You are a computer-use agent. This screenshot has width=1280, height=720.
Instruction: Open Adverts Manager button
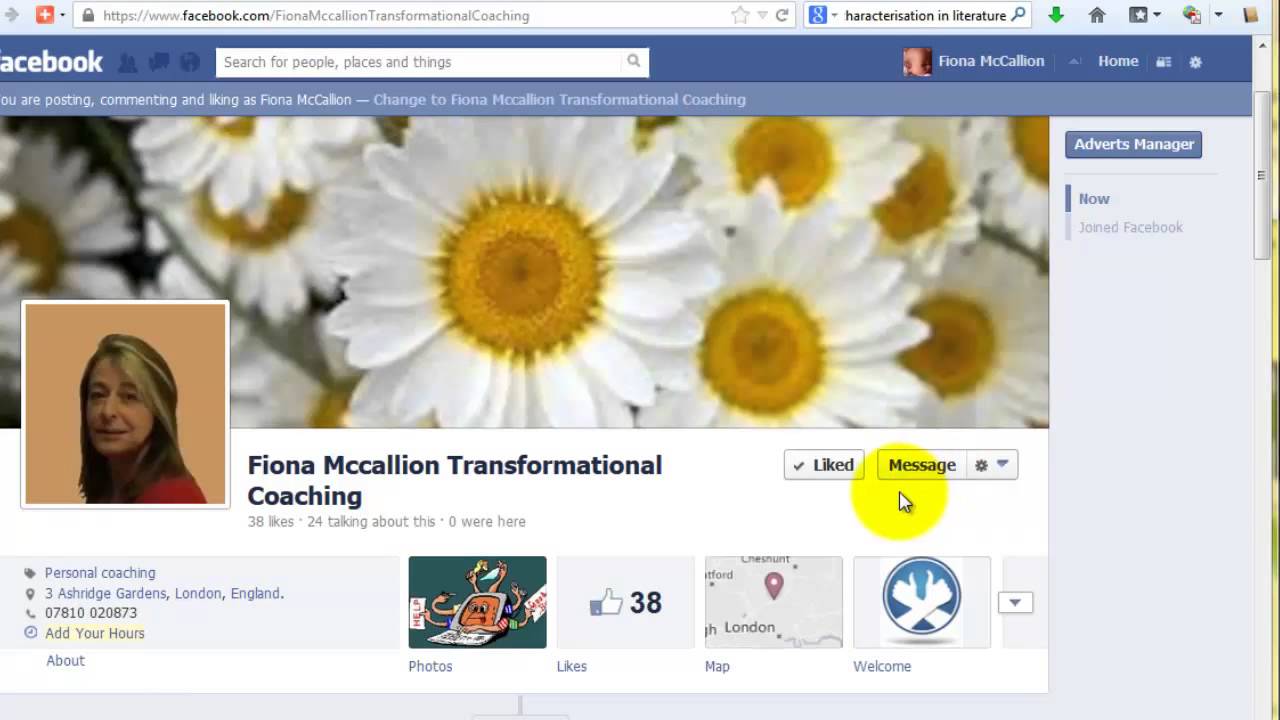click(x=1133, y=144)
